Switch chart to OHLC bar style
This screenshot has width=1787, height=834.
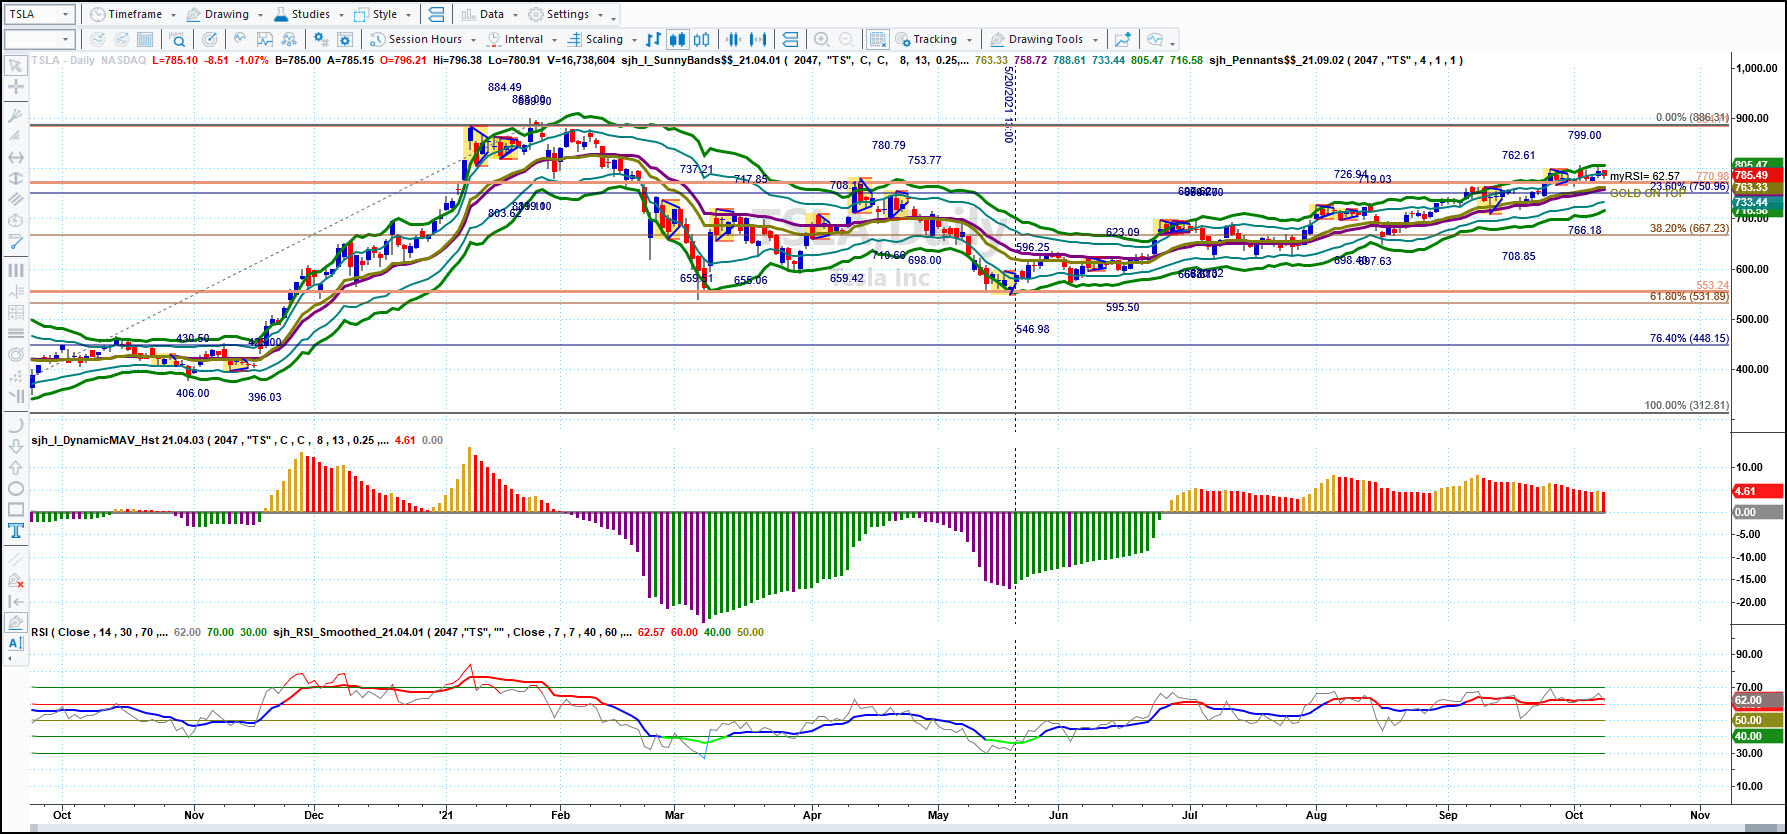pos(653,39)
